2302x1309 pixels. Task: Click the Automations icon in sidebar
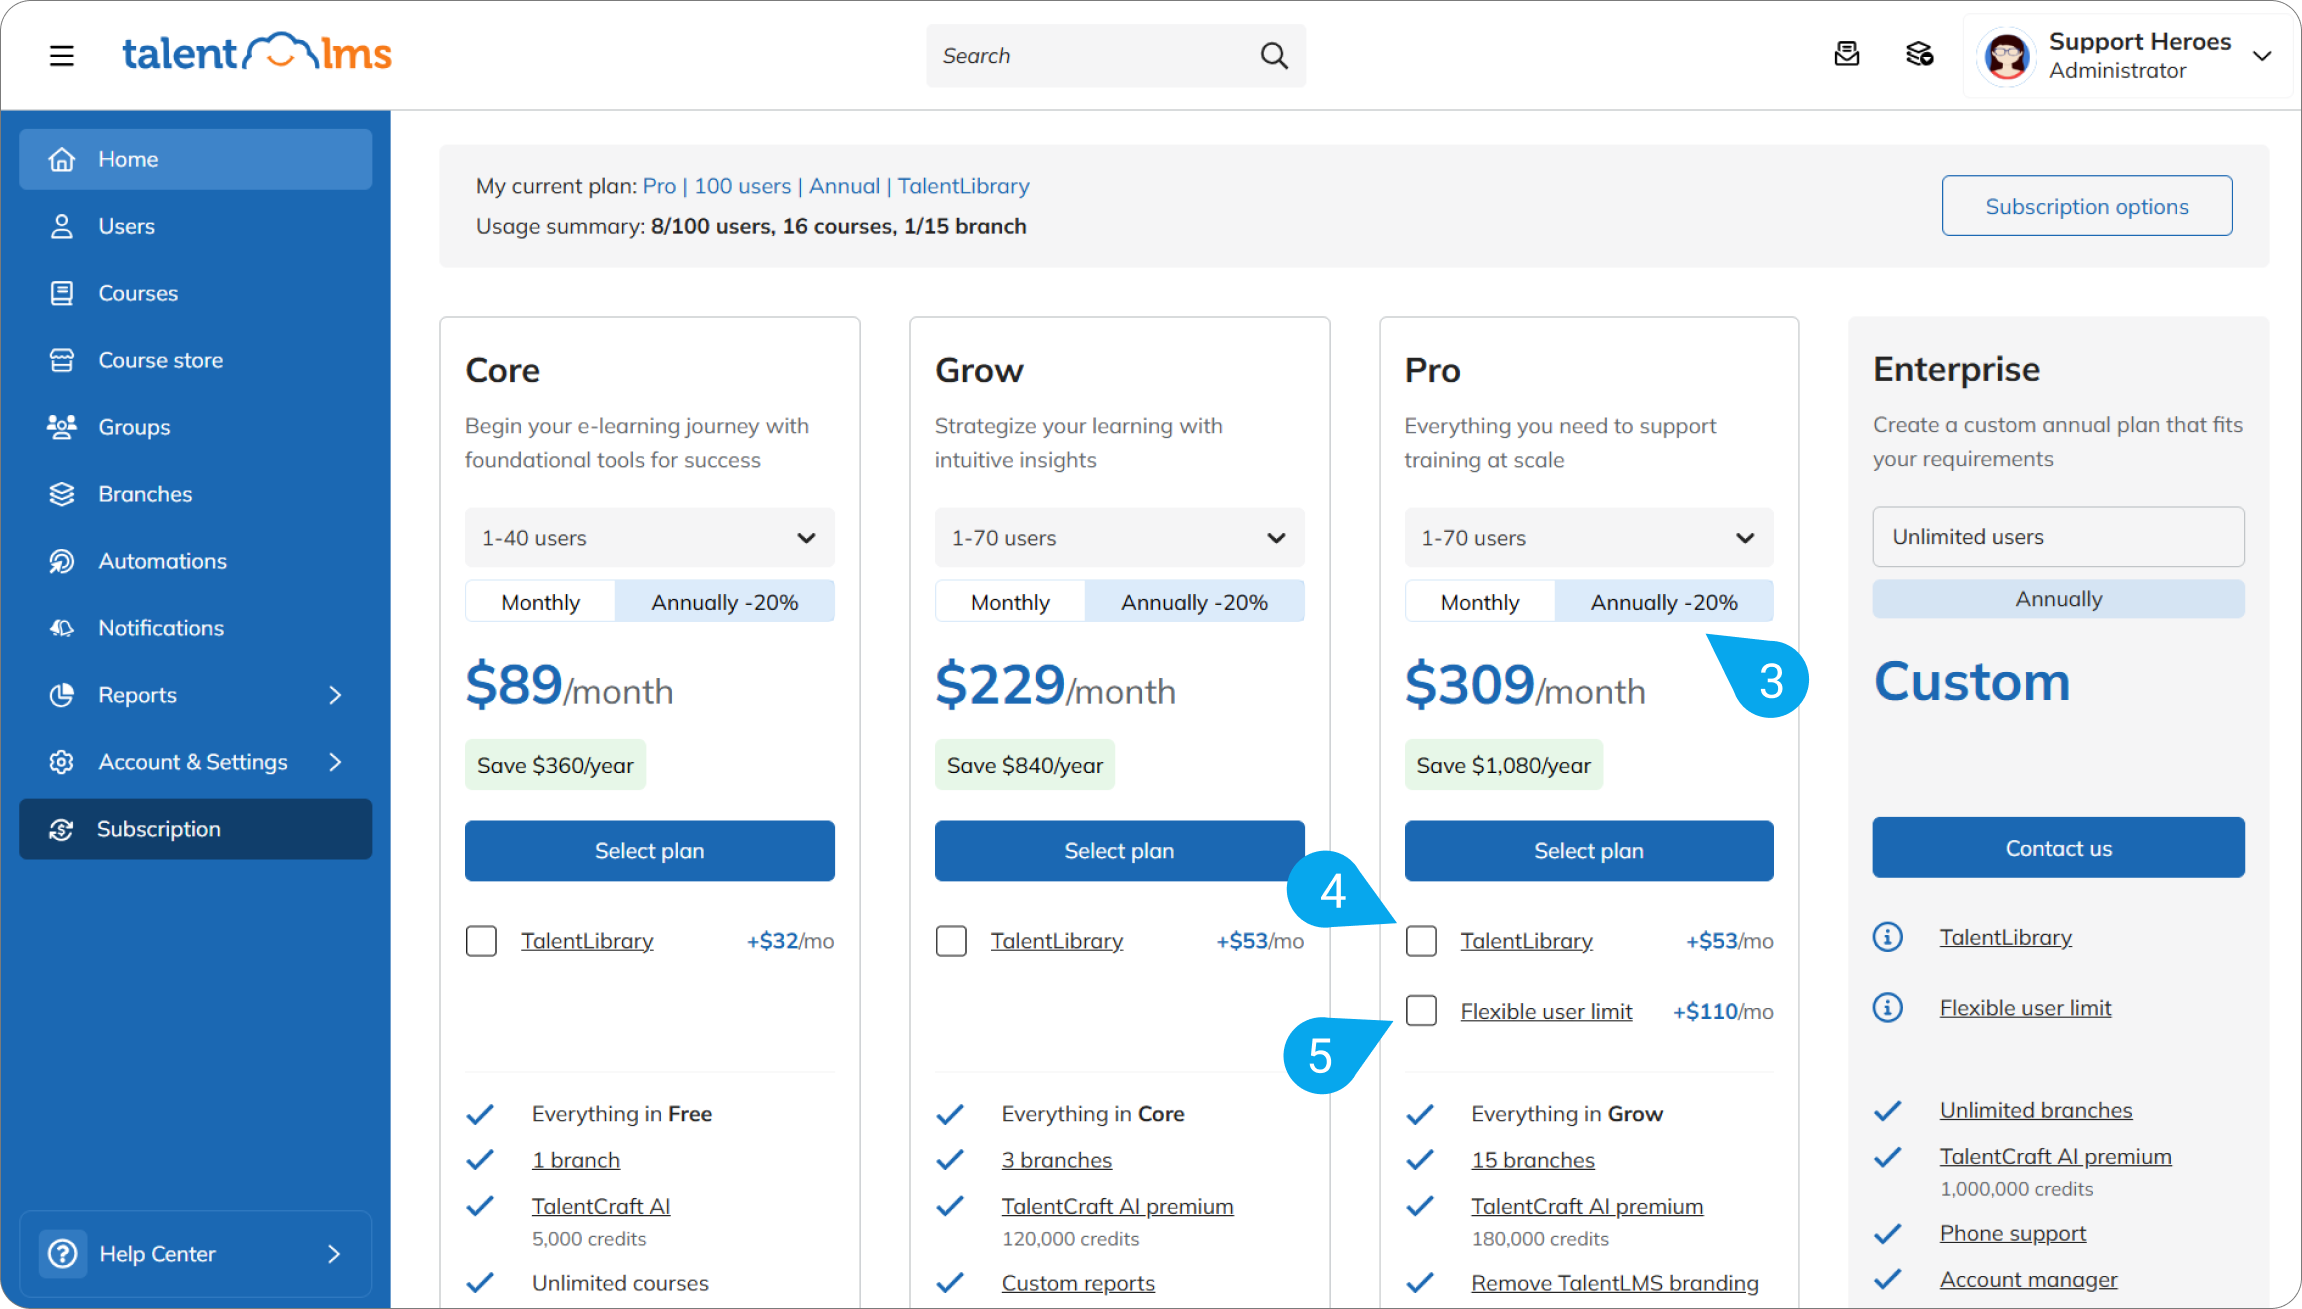[62, 561]
